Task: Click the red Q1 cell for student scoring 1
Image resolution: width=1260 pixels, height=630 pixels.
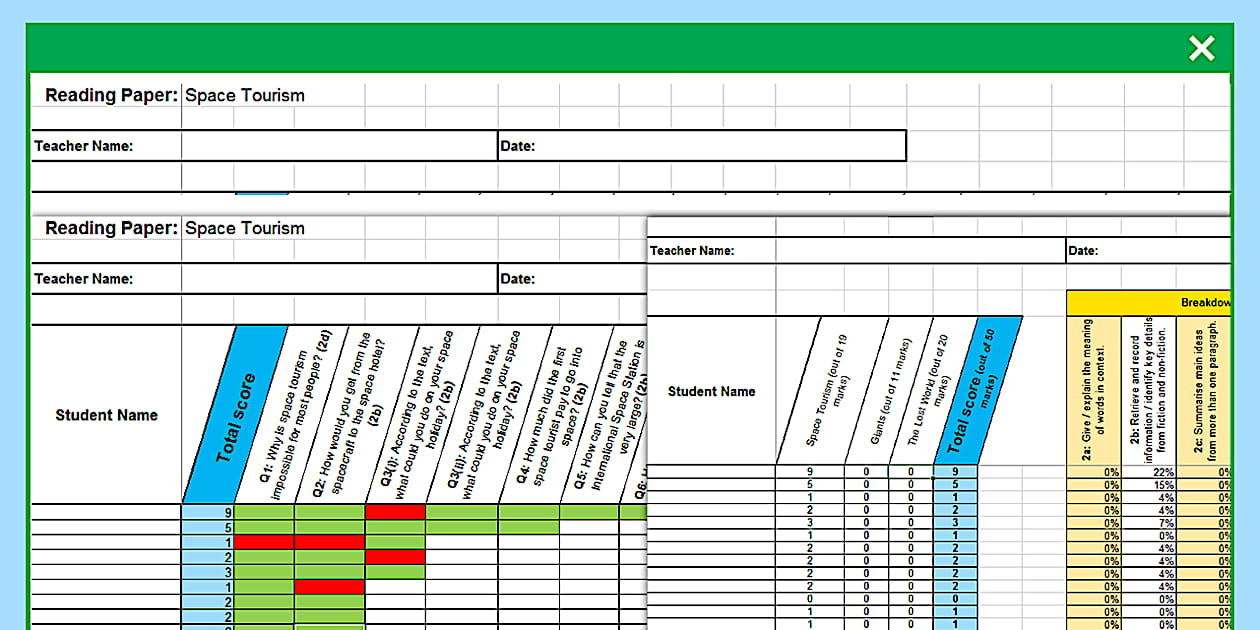Action: click(264, 542)
